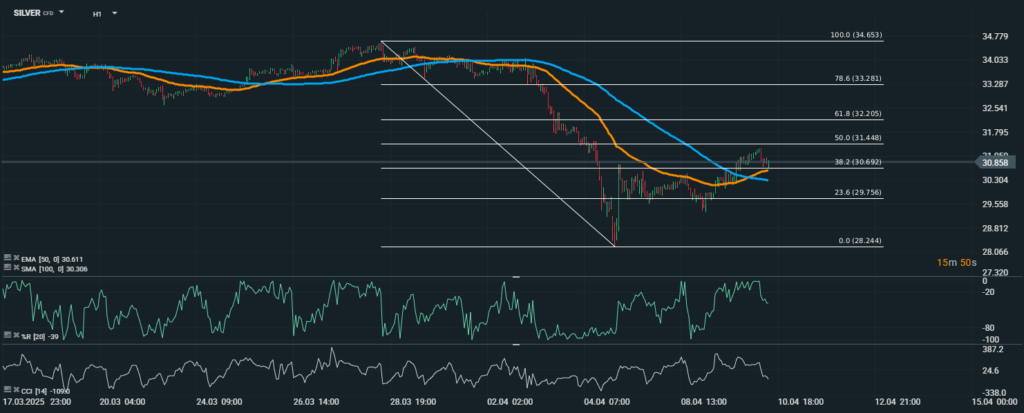The width and height of the screenshot is (1024, 413).
Task: Expand the SILVER symbol dropdown arrow
Action: [x=62, y=14]
